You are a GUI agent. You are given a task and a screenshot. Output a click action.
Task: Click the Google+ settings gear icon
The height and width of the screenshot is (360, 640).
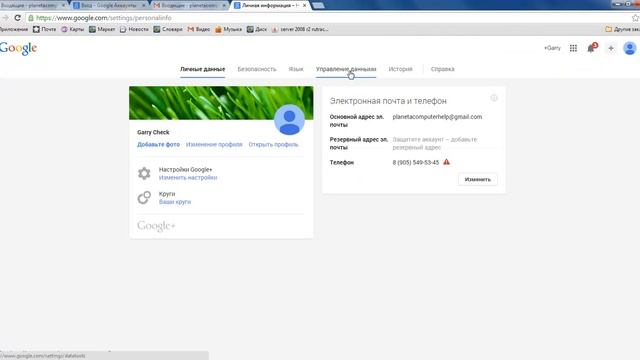pos(144,173)
